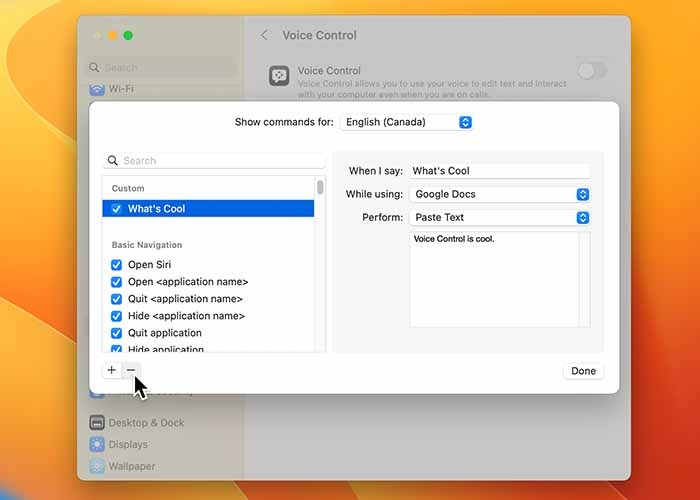Open Desktop & Dock settings

click(x=137, y=422)
